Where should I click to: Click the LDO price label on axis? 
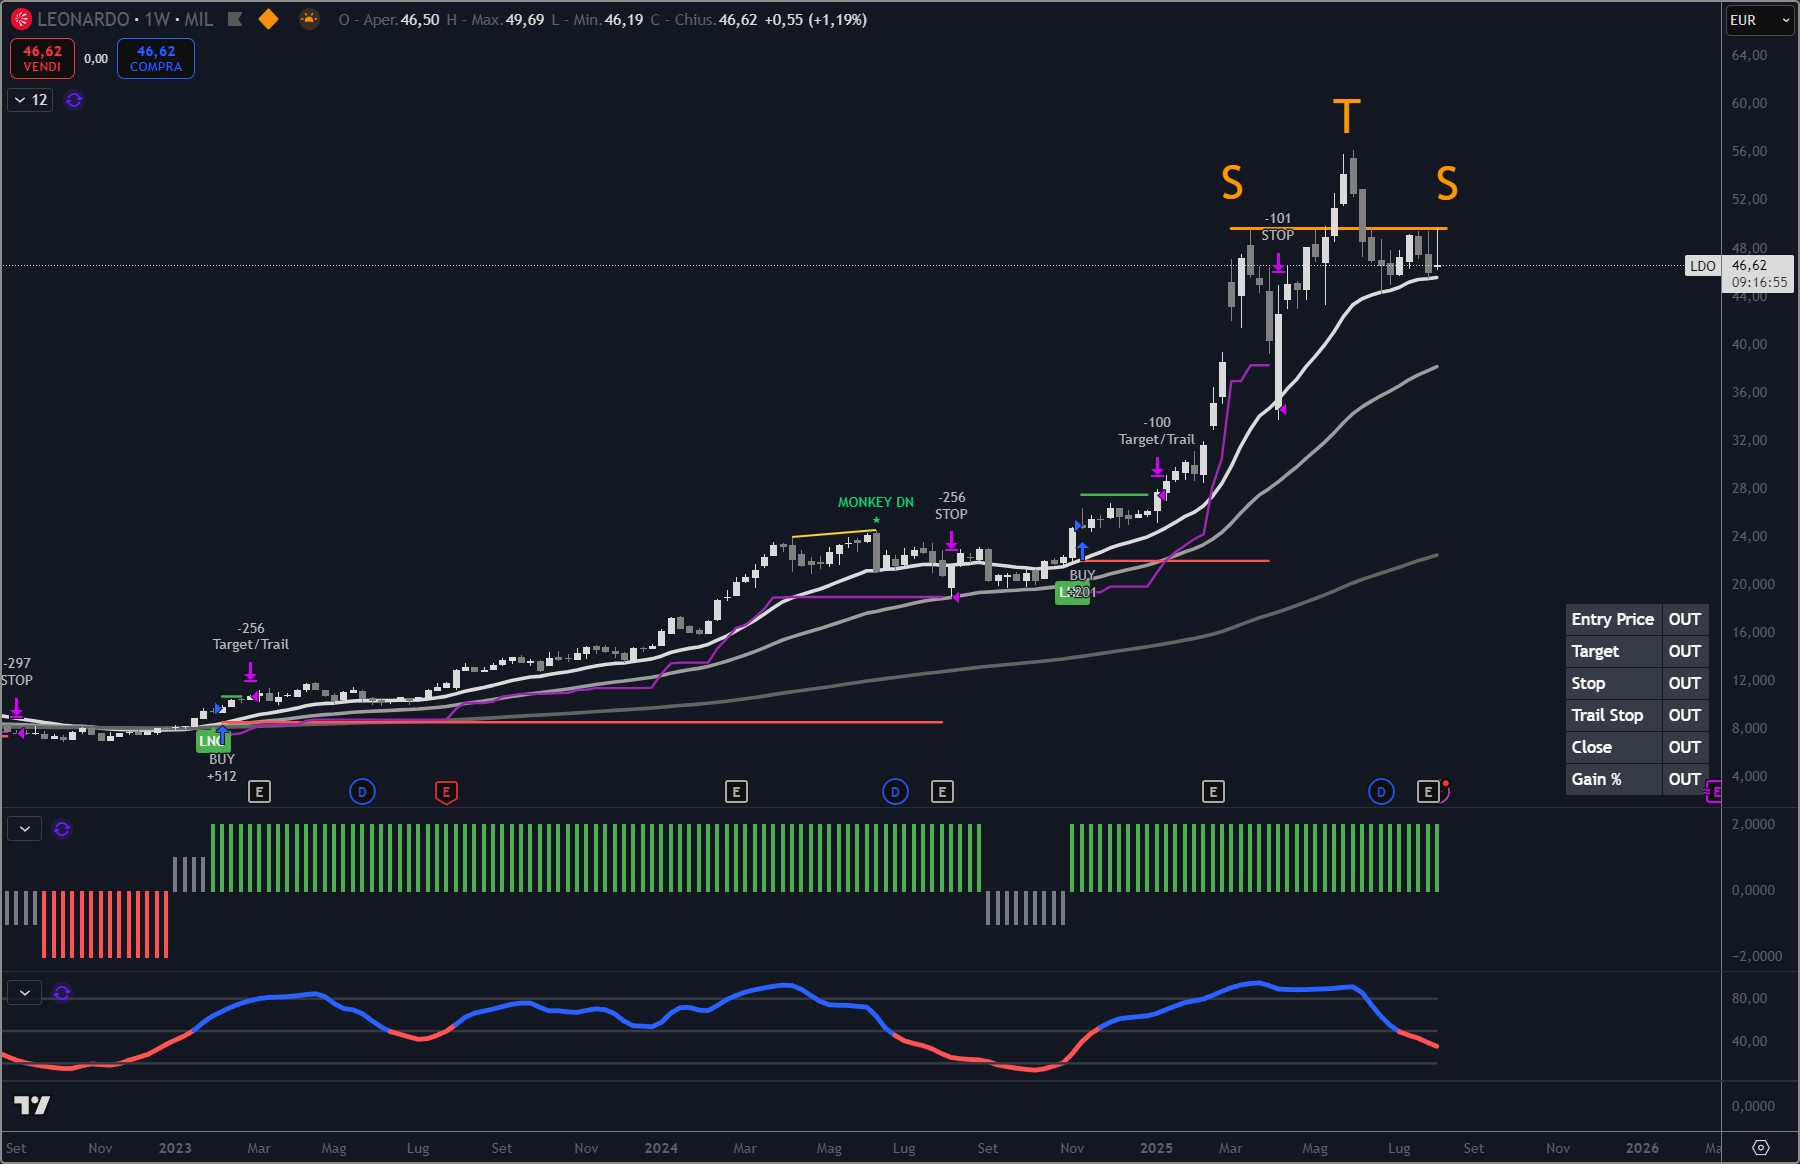(1702, 266)
